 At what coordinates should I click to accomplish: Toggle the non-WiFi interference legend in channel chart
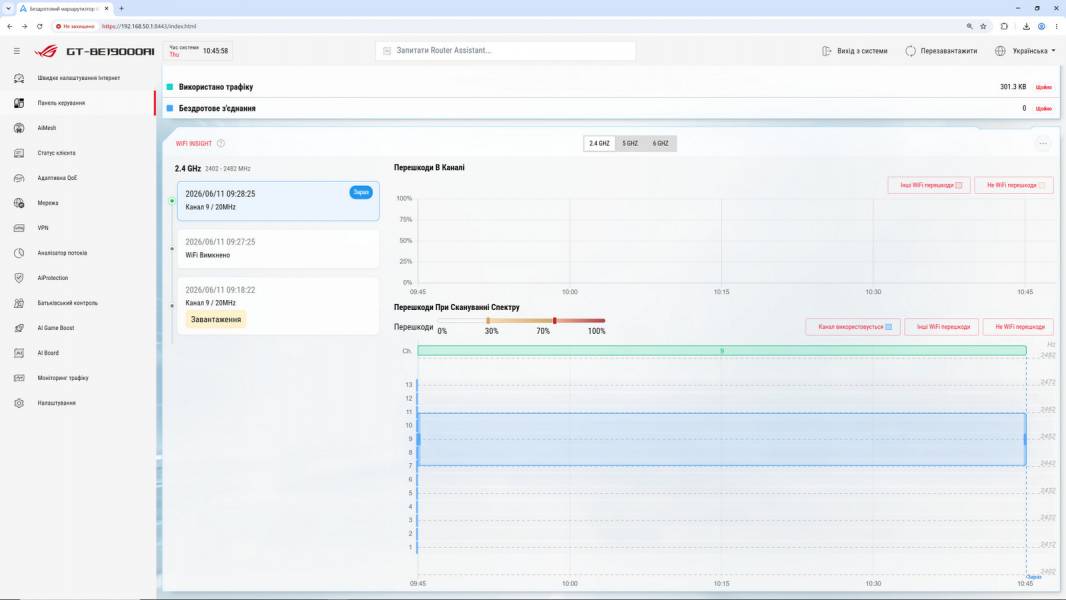coord(1014,185)
